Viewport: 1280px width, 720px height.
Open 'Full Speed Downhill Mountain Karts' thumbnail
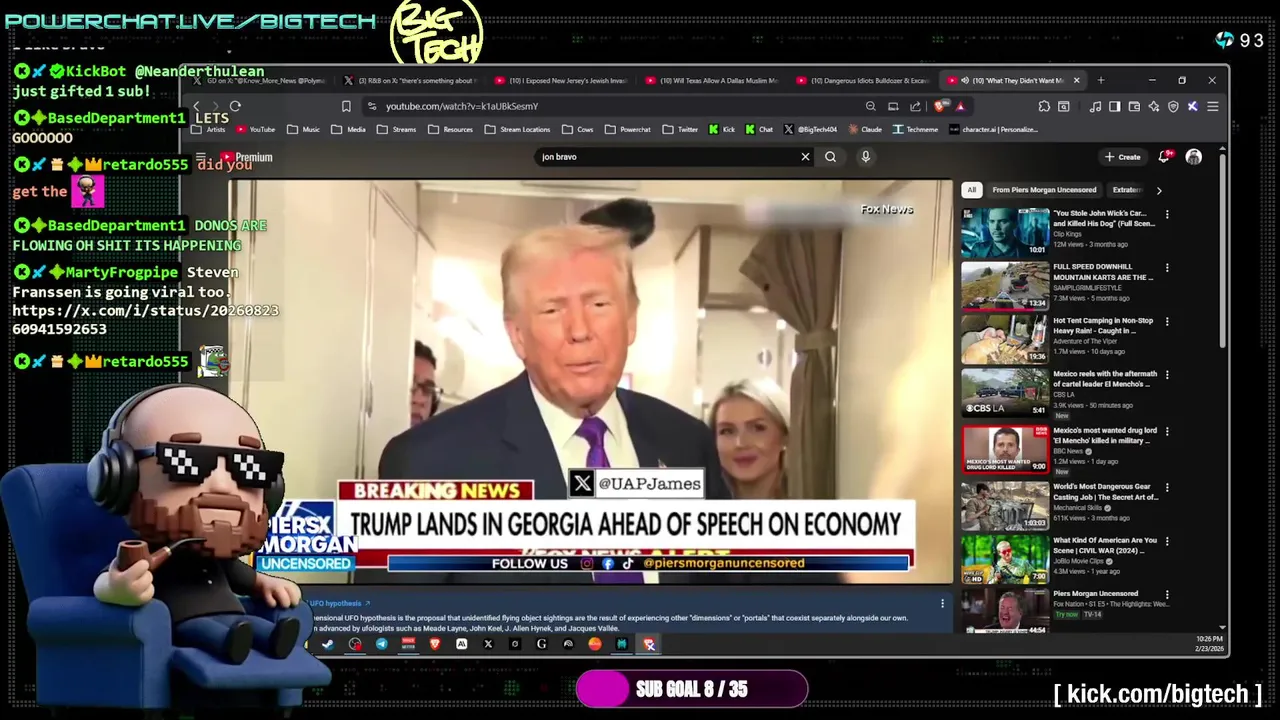pos(1005,286)
